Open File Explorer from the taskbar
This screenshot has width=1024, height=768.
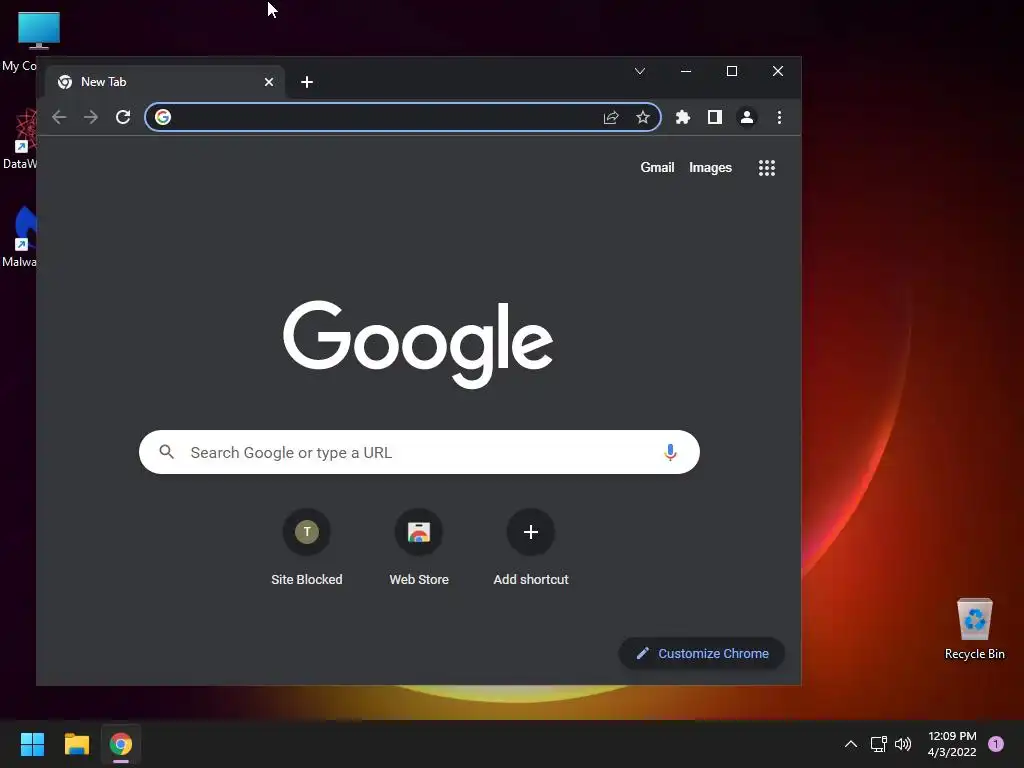point(76,744)
